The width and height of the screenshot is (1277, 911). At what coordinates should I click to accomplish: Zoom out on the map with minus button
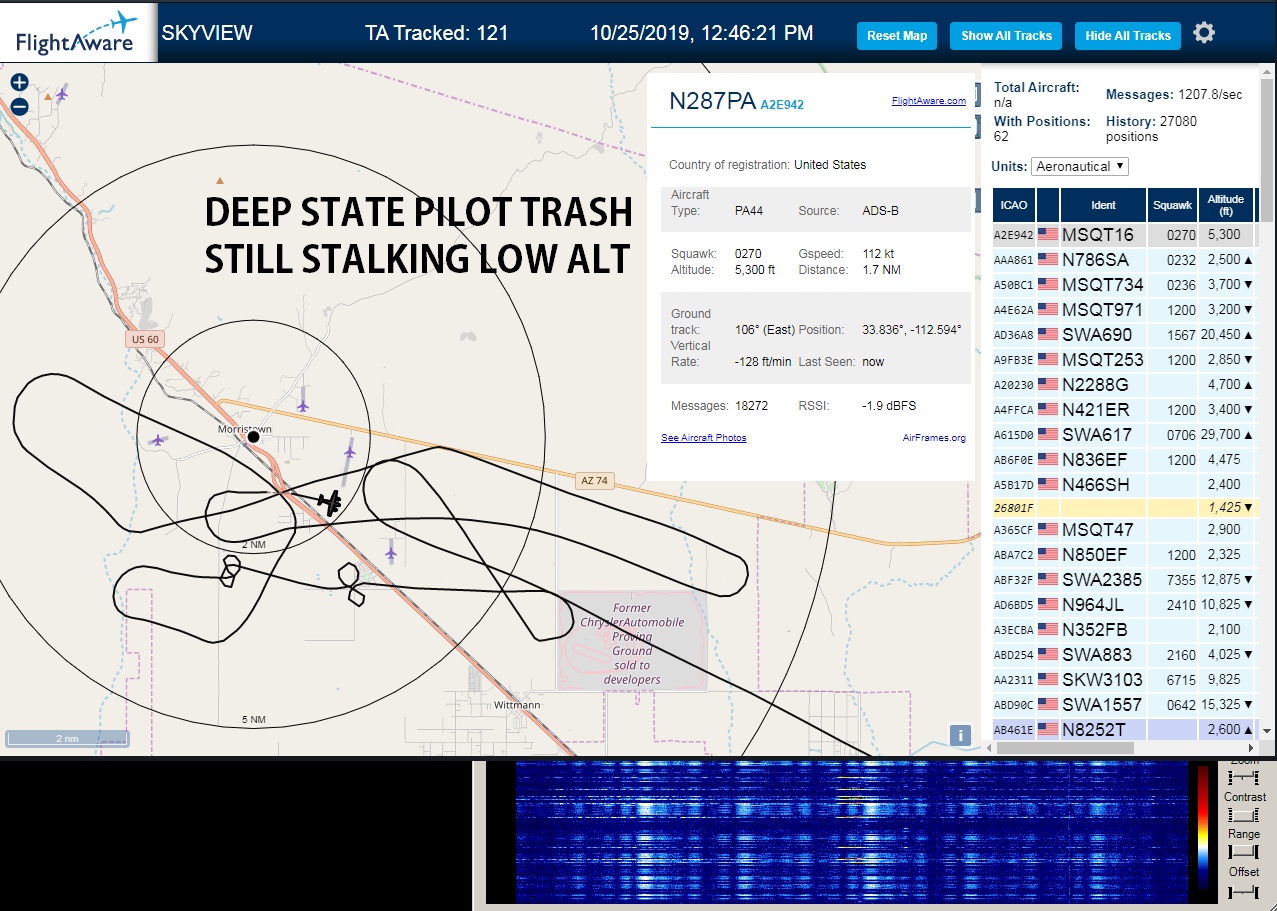[x=19, y=106]
